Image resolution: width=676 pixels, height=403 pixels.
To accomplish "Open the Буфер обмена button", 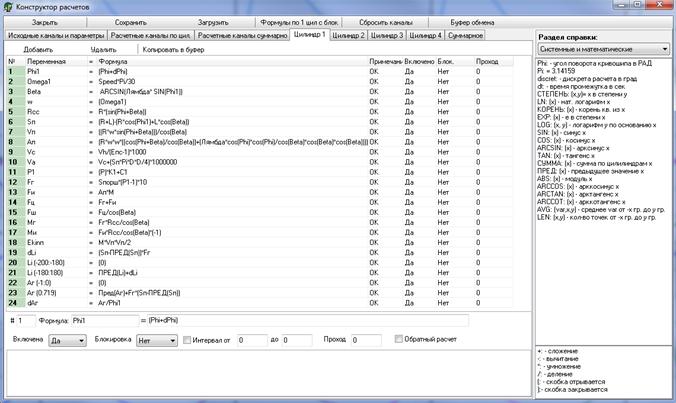I will tap(472, 22).
